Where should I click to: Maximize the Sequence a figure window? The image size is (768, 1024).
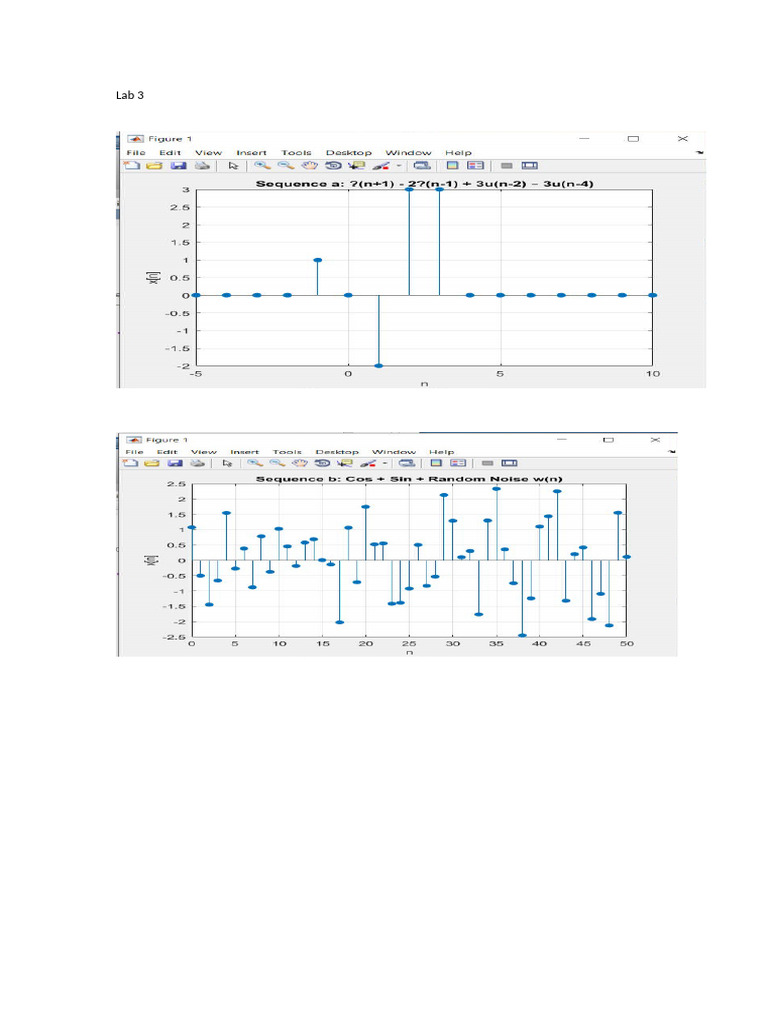(x=633, y=138)
